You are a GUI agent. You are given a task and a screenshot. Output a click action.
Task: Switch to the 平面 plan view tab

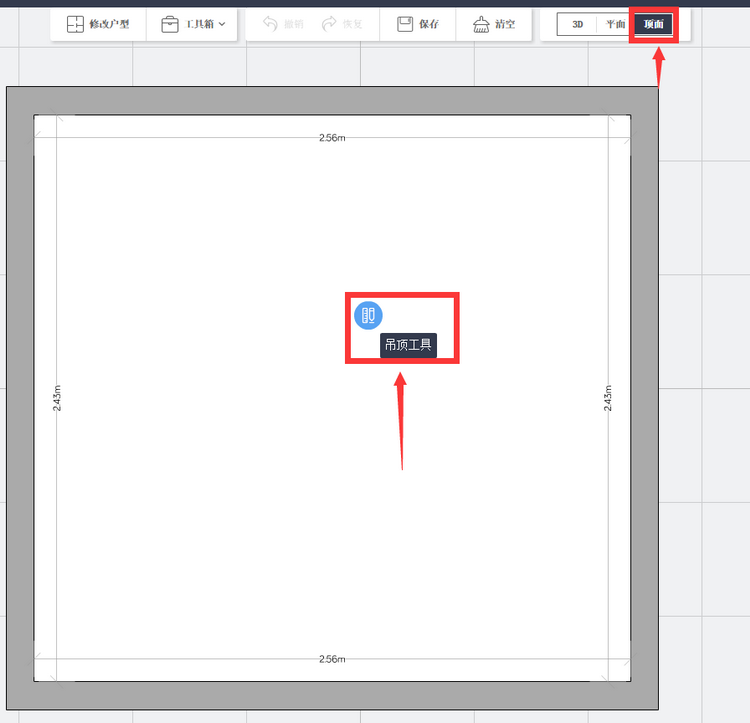tap(615, 24)
